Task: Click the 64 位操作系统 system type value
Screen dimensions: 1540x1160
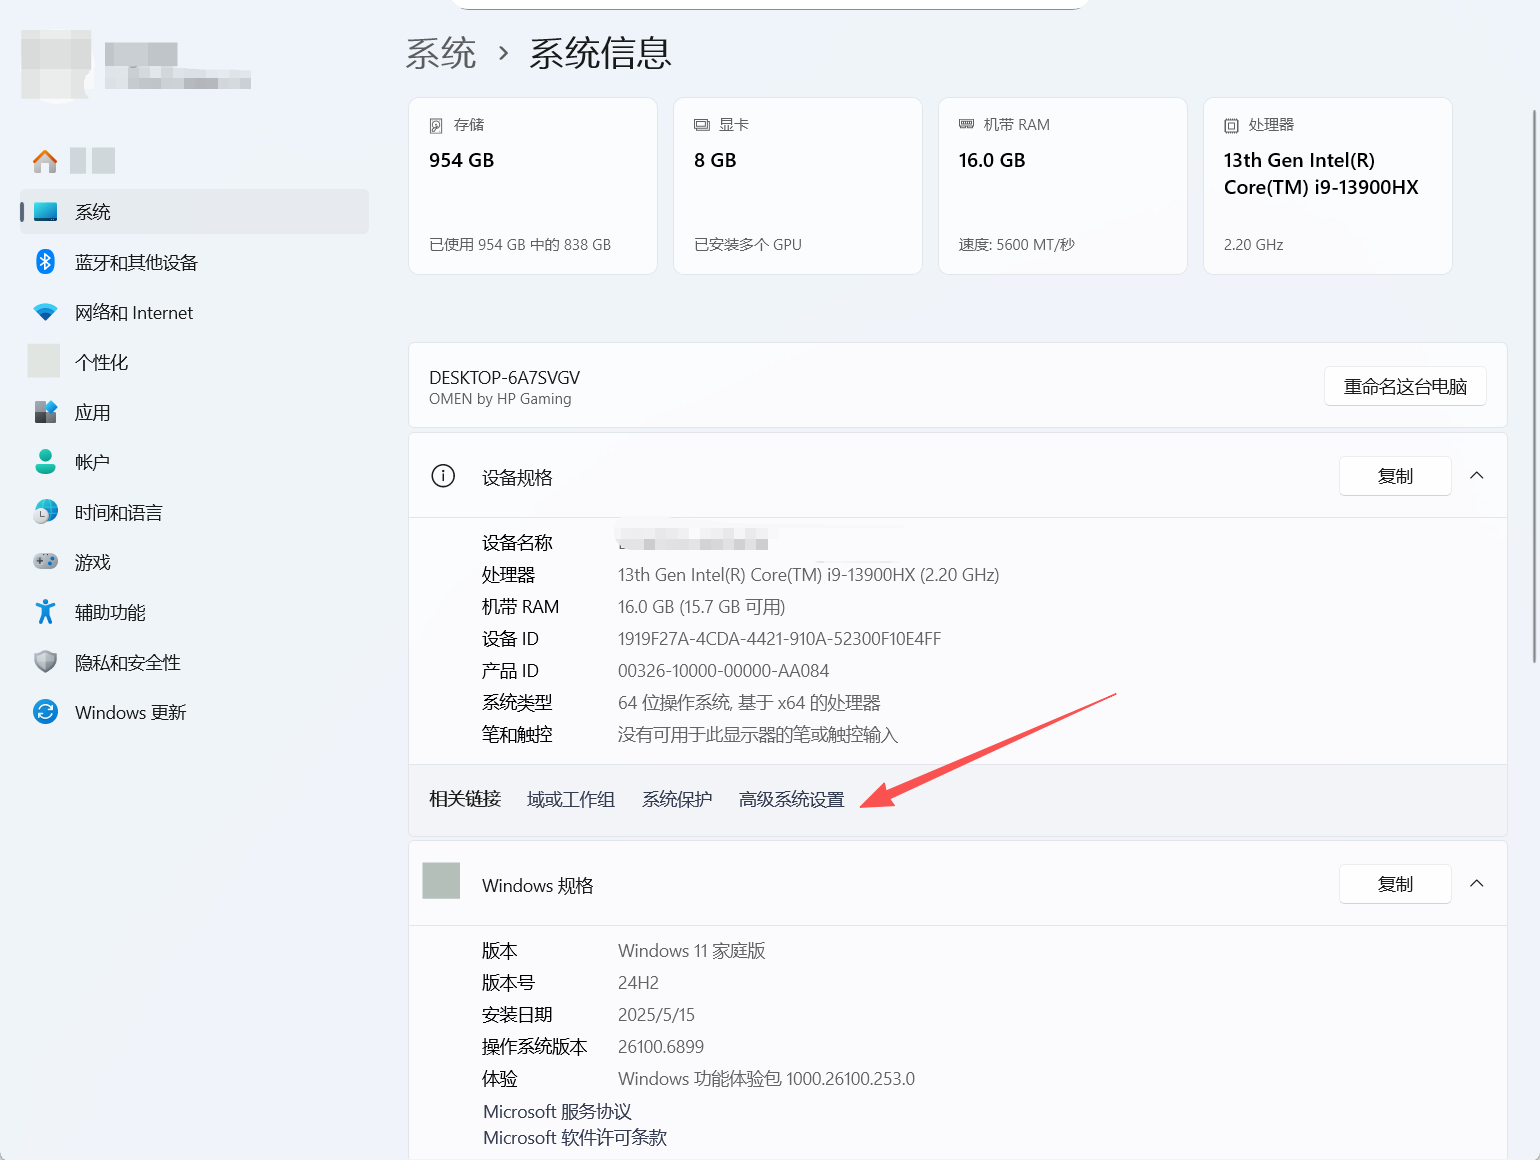Action: pos(749,703)
